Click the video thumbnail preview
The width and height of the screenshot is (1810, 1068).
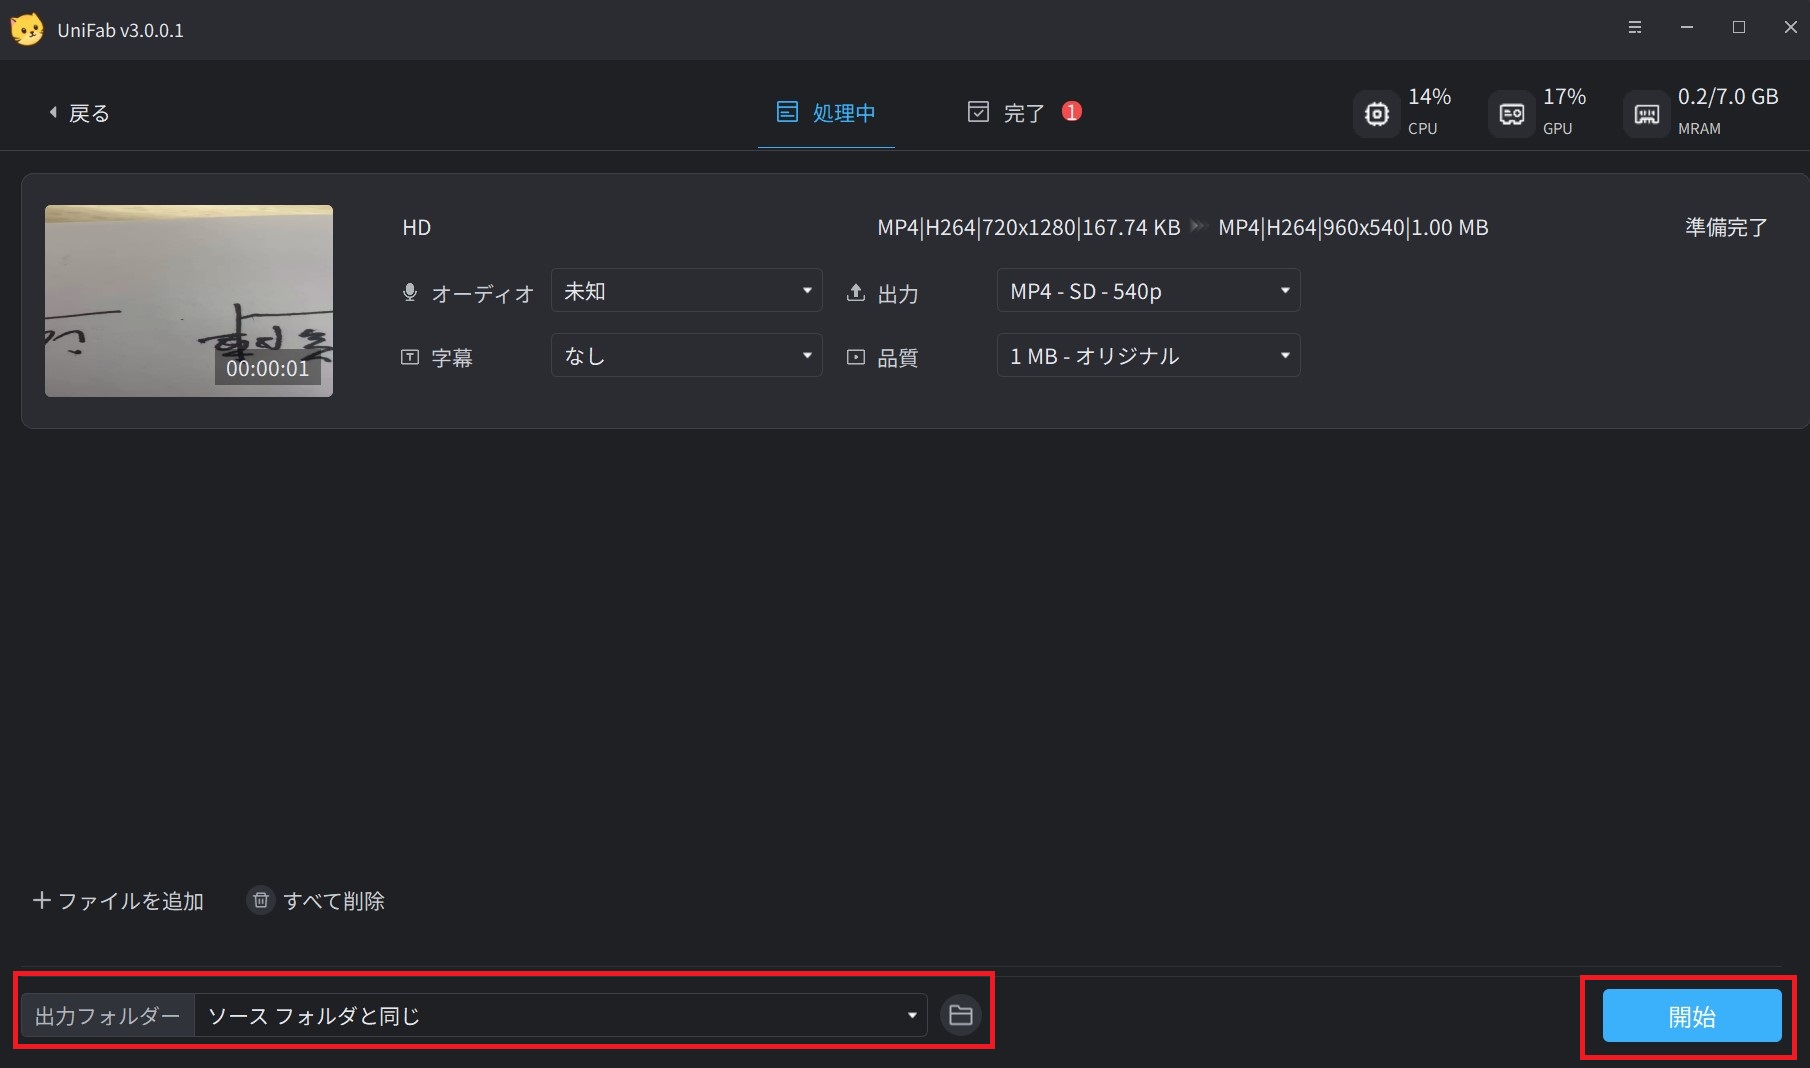(x=189, y=301)
